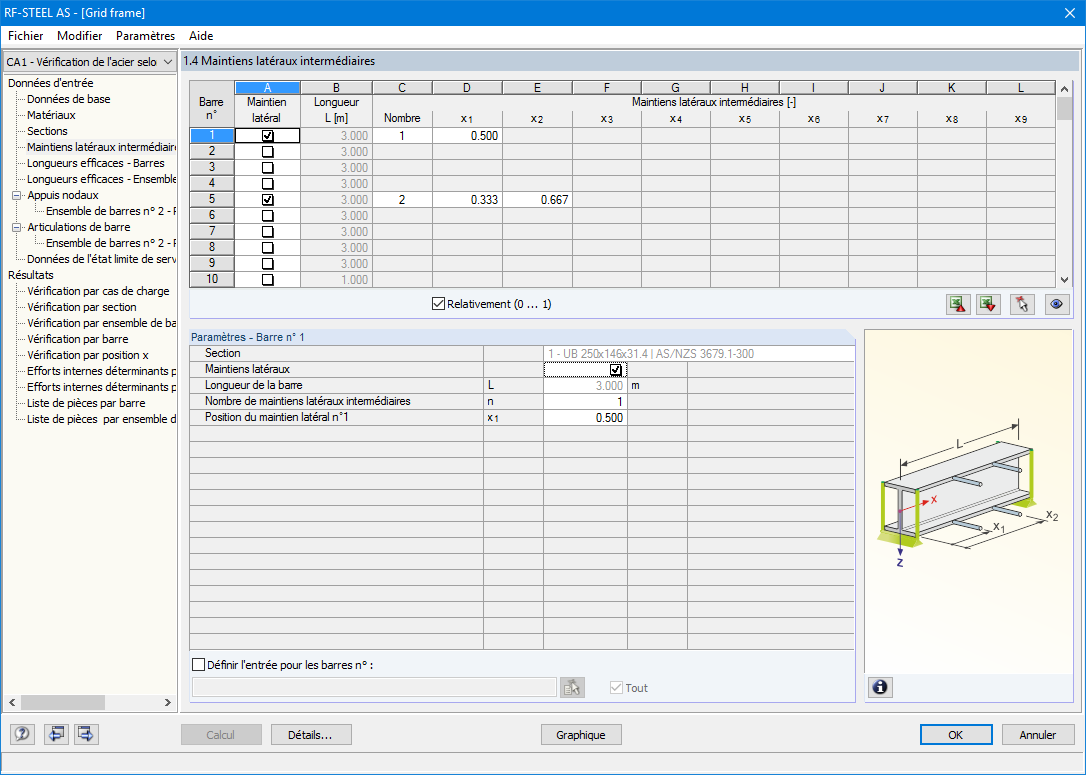This screenshot has height=775, width=1086.
Task: Click the Graphique button
Action: [x=580, y=735]
